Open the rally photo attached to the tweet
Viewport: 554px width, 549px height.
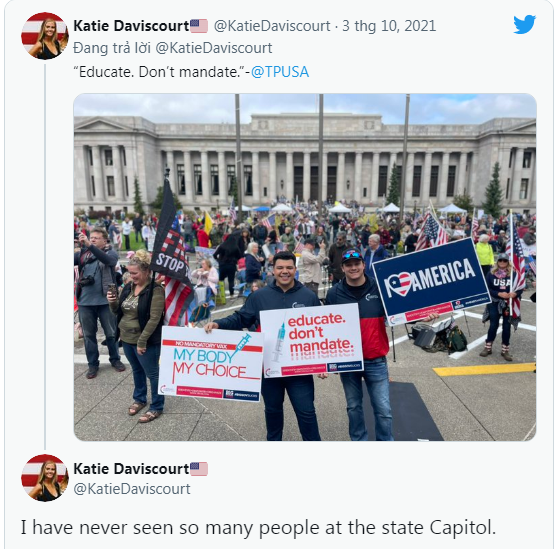coord(305,267)
